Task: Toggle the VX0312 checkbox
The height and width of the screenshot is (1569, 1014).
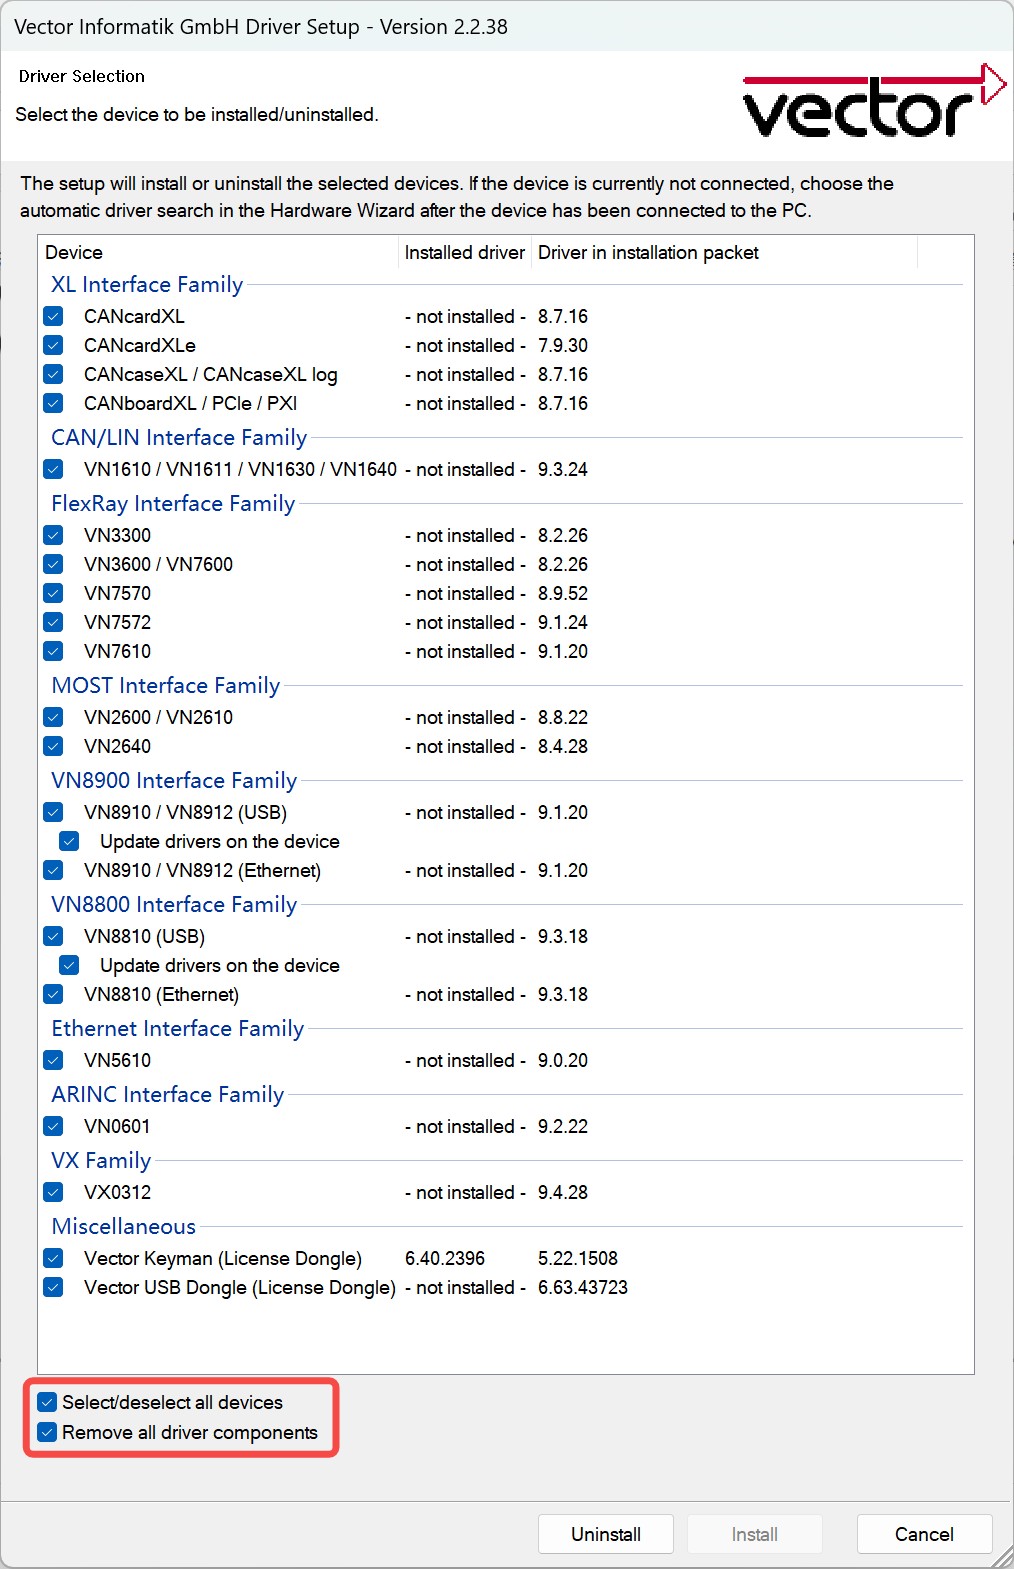Action: (54, 1192)
